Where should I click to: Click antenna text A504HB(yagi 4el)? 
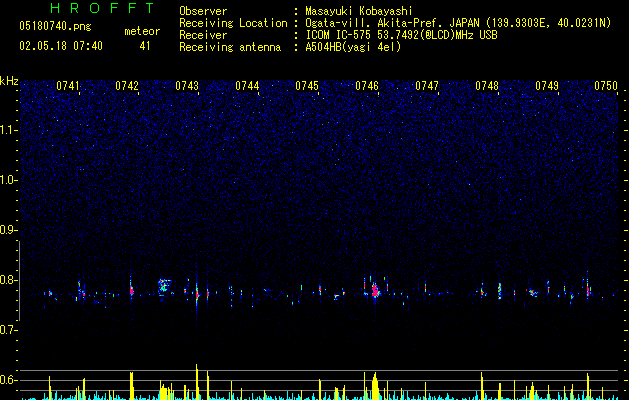click(353, 47)
